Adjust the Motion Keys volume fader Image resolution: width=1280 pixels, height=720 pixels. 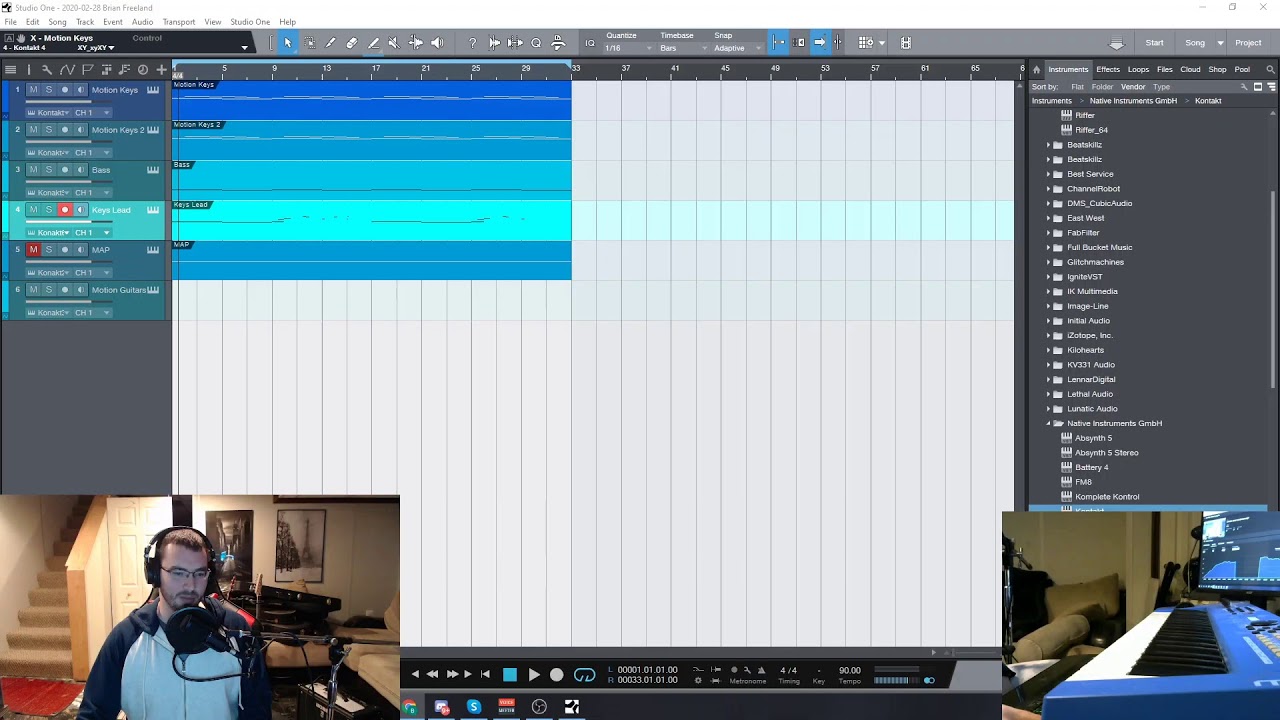pos(70,102)
